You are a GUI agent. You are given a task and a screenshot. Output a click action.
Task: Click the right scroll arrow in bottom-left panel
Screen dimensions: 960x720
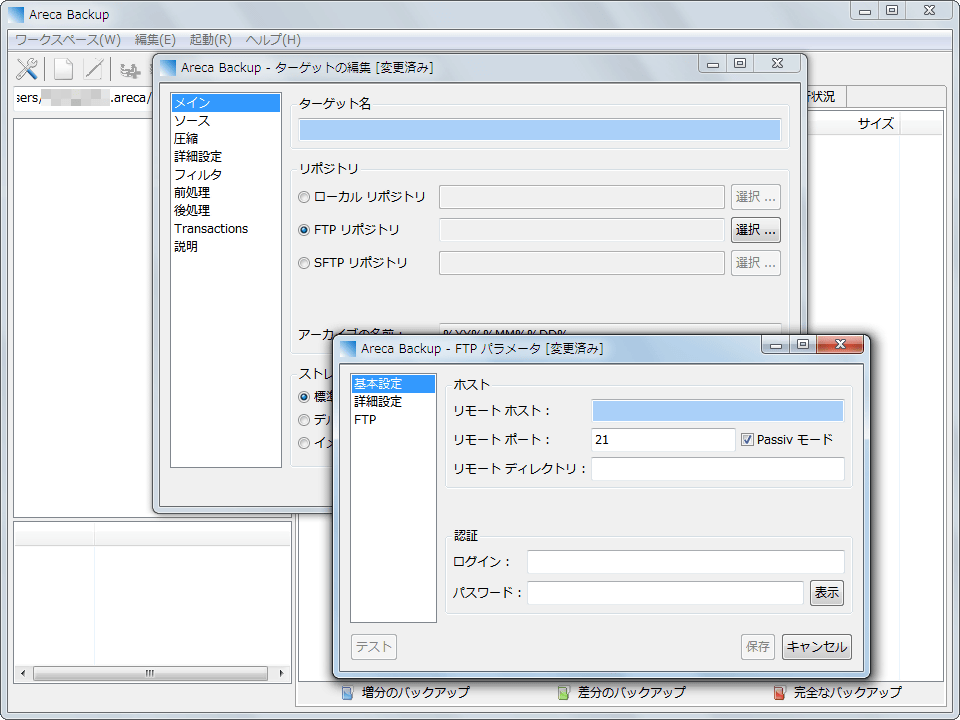coord(281,673)
